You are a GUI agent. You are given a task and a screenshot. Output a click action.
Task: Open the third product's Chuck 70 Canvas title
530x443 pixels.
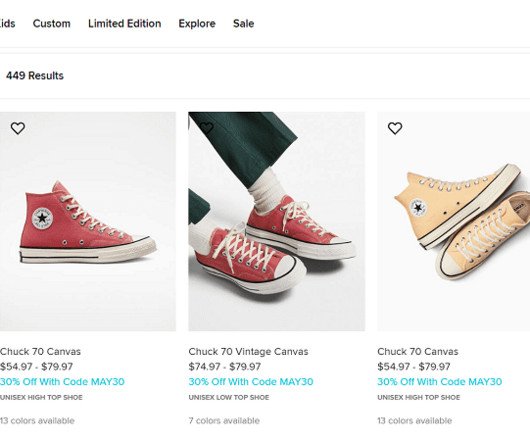418,351
